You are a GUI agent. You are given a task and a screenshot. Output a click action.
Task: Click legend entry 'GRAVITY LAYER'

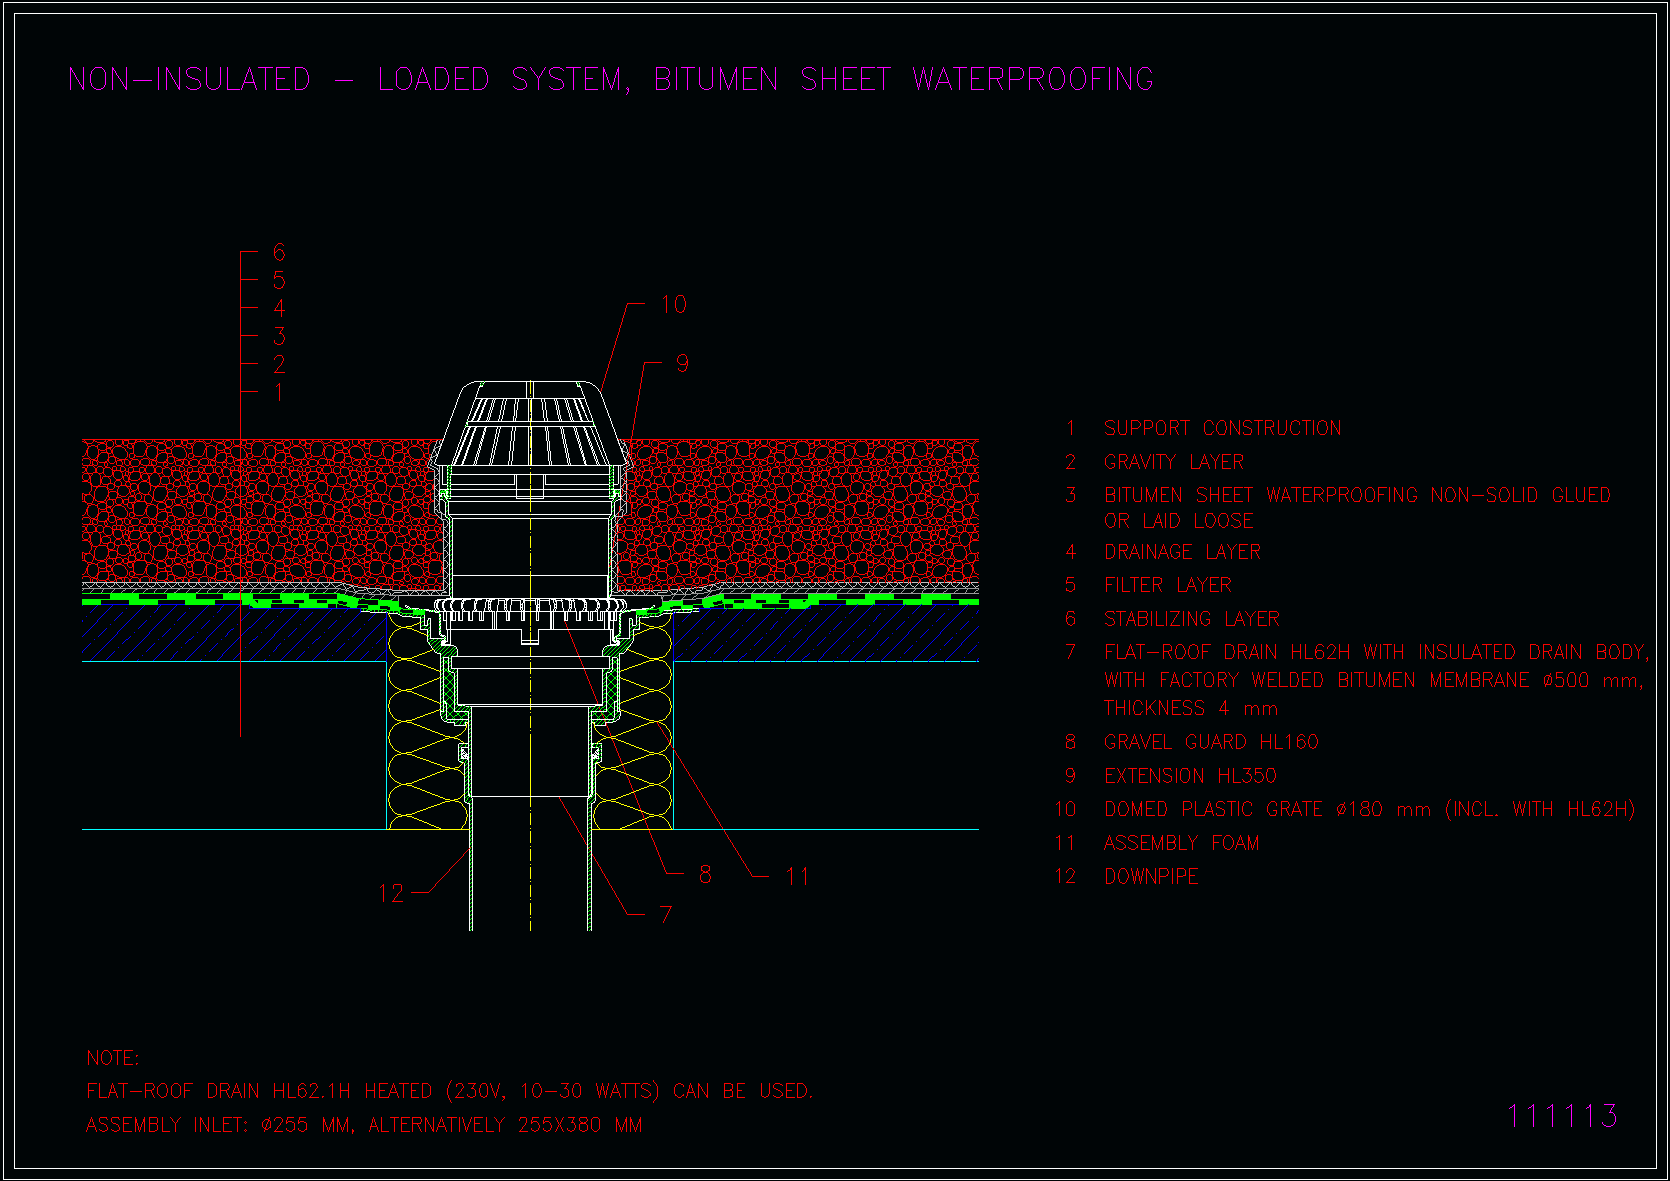point(1174,463)
